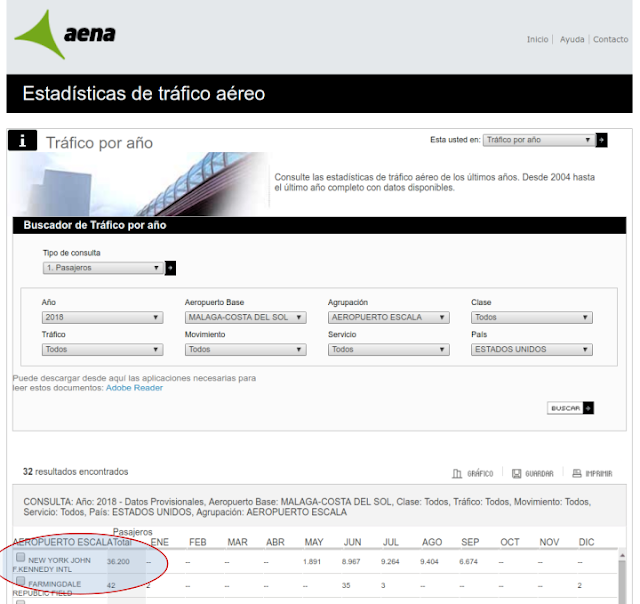Open the Movimiento dropdown
The height and width of the screenshot is (604, 640).
245,350
